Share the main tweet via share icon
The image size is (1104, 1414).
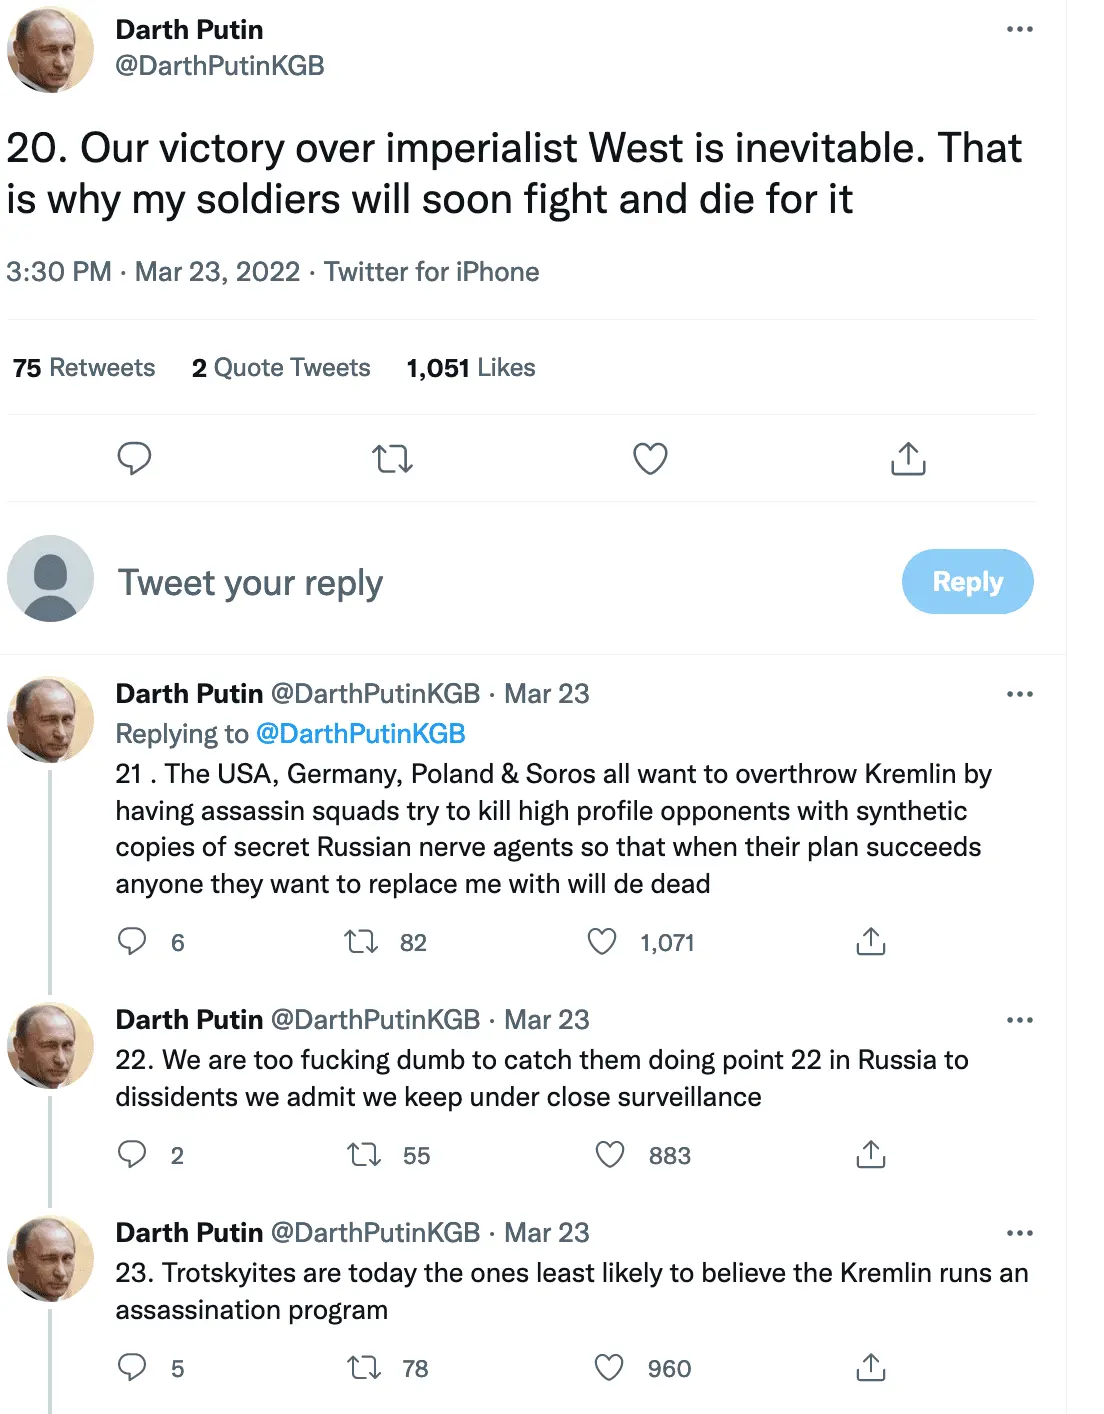(x=908, y=459)
